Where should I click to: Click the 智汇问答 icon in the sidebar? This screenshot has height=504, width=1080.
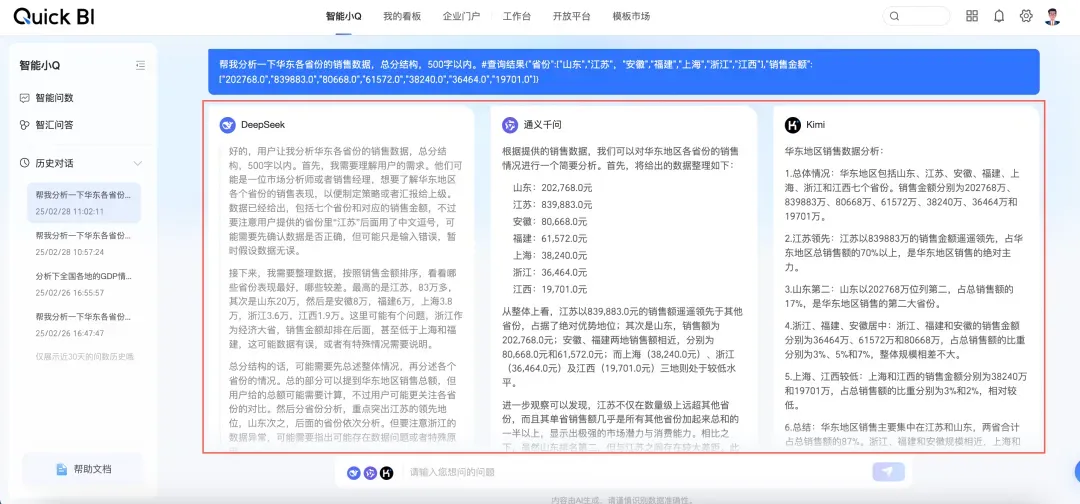coord(25,125)
